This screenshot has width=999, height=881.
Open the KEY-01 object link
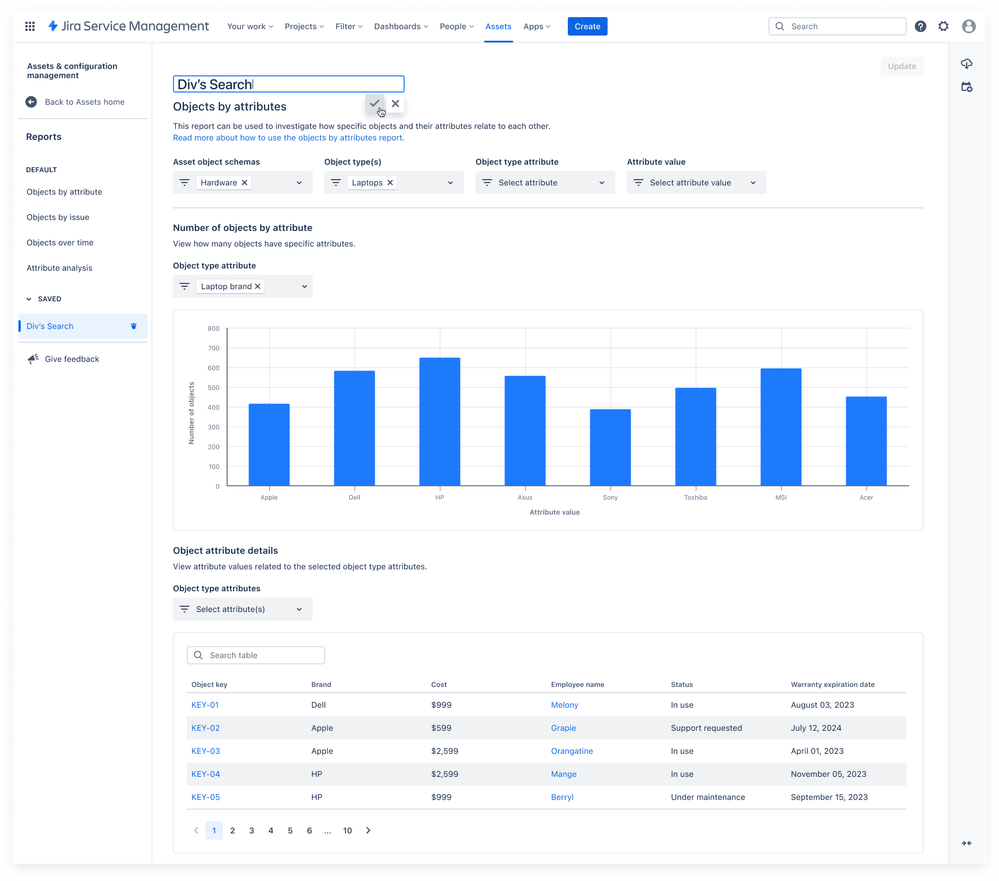coord(205,705)
